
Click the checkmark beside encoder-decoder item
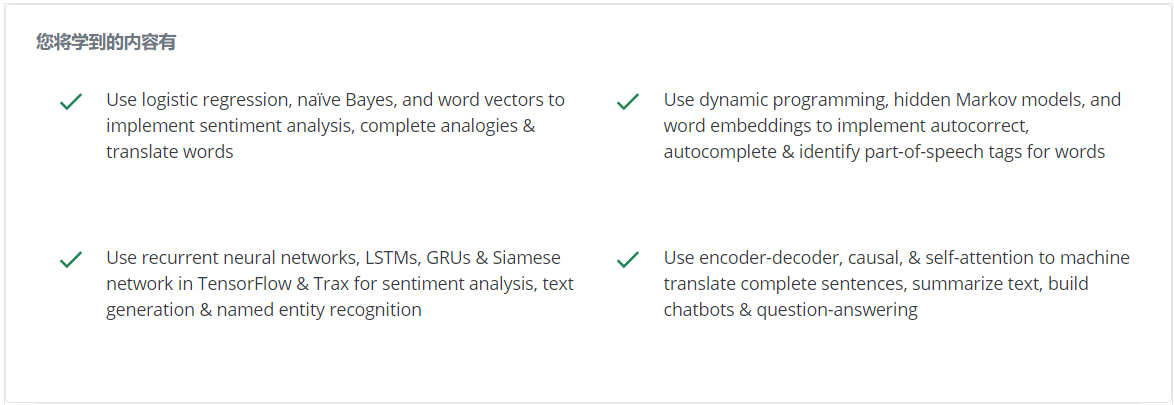coord(627,260)
